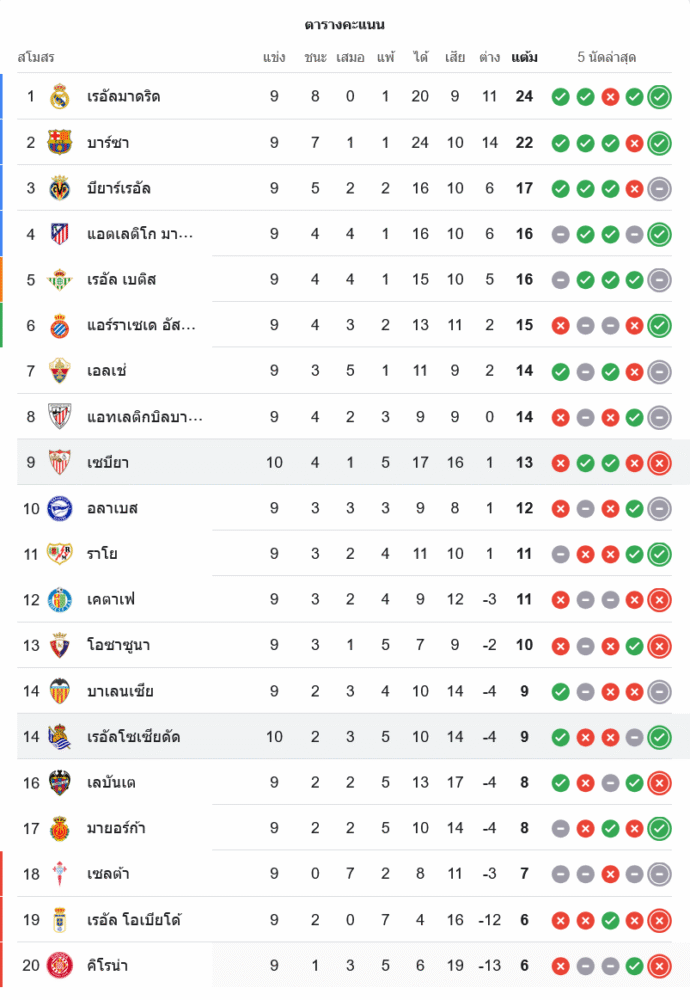Image resolution: width=690 pixels, height=1000 pixels.
Task: Click the Atlético Madrid crest icon
Action: click(60, 234)
